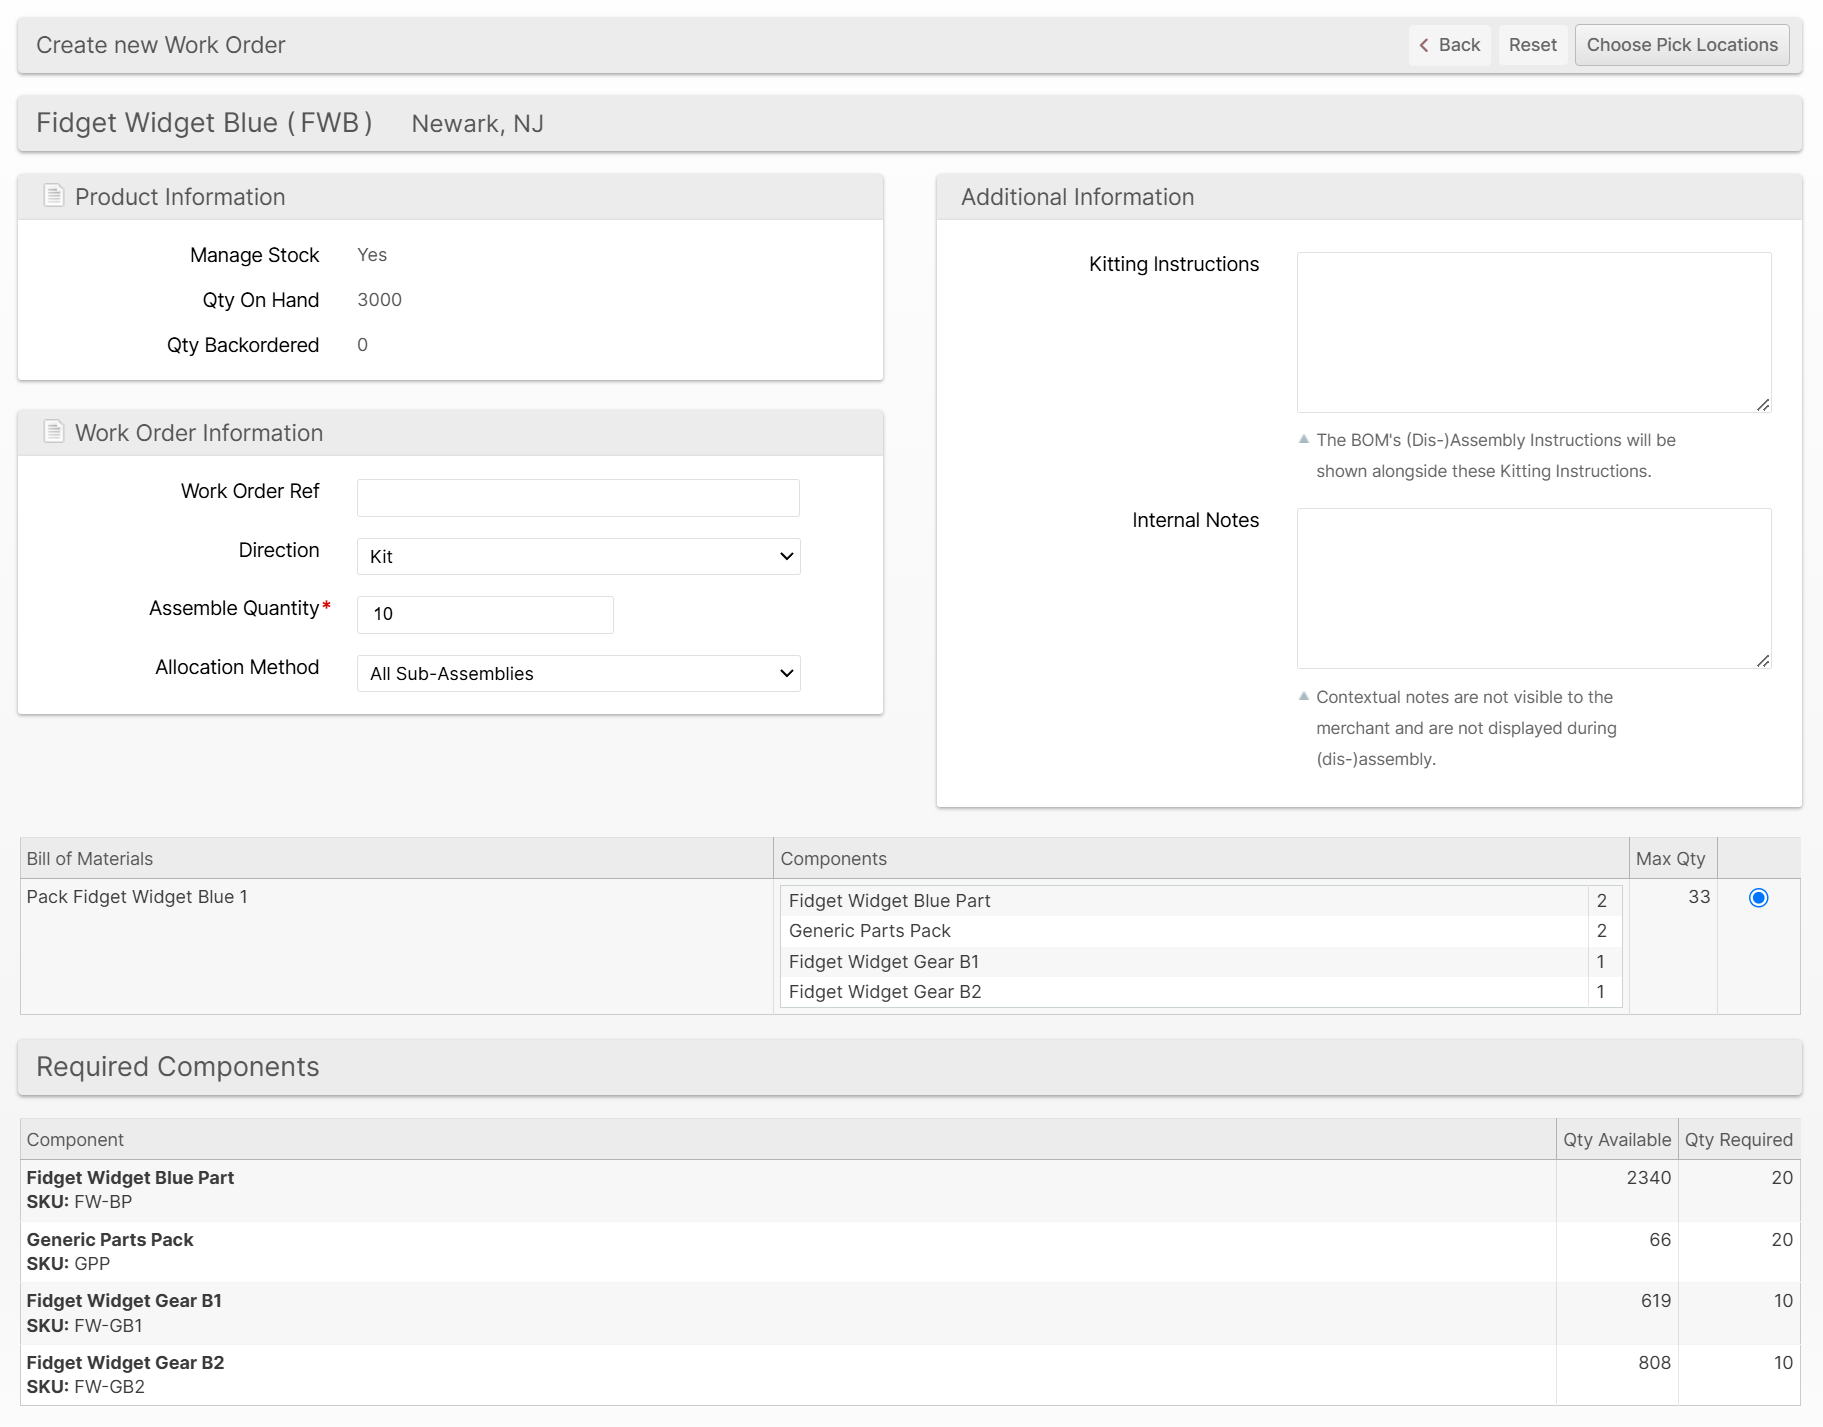Expand the Allocation Method dropdown
The image size is (1823, 1427).
tap(578, 674)
